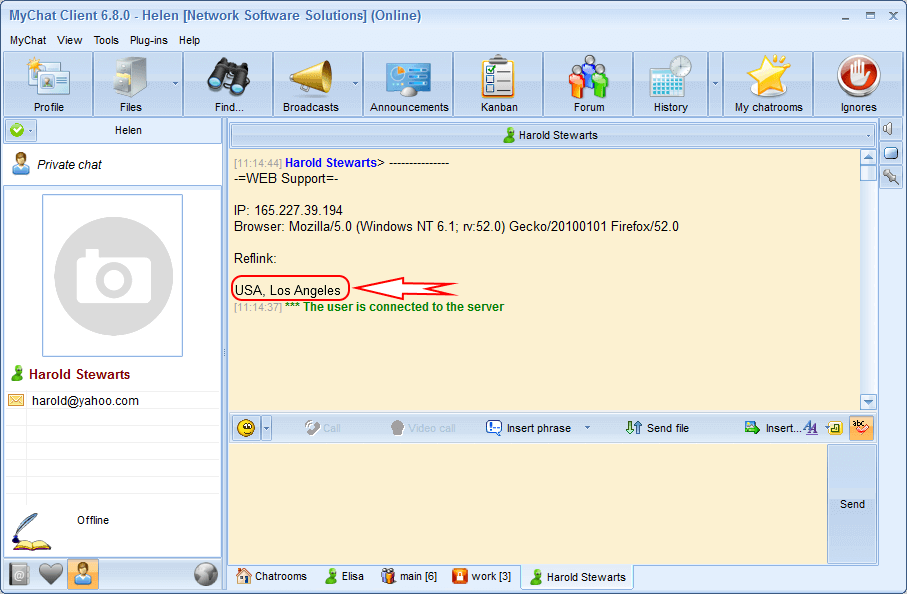The width and height of the screenshot is (907, 594).
Task: Click the pin icon on right panel
Action: tap(891, 176)
